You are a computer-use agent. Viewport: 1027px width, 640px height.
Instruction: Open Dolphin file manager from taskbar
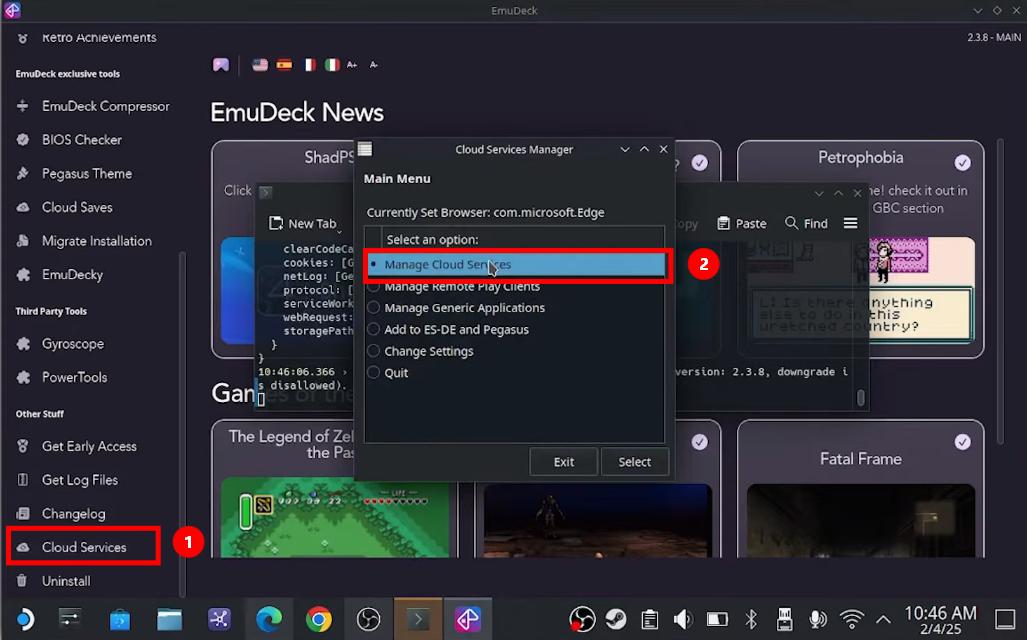[170, 619]
